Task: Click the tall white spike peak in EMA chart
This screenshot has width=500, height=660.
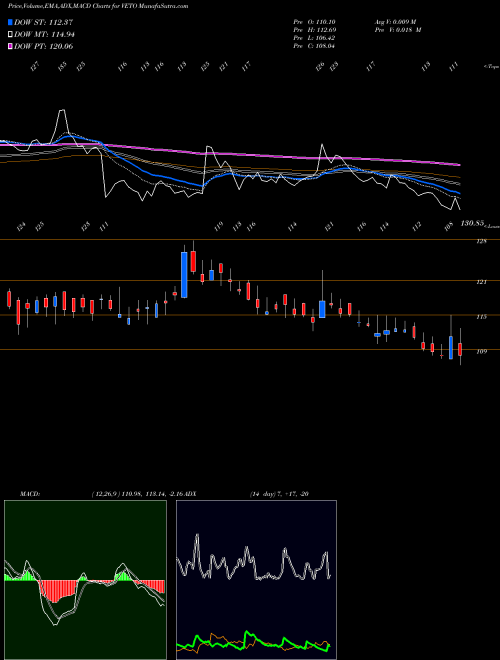Action: [62, 111]
